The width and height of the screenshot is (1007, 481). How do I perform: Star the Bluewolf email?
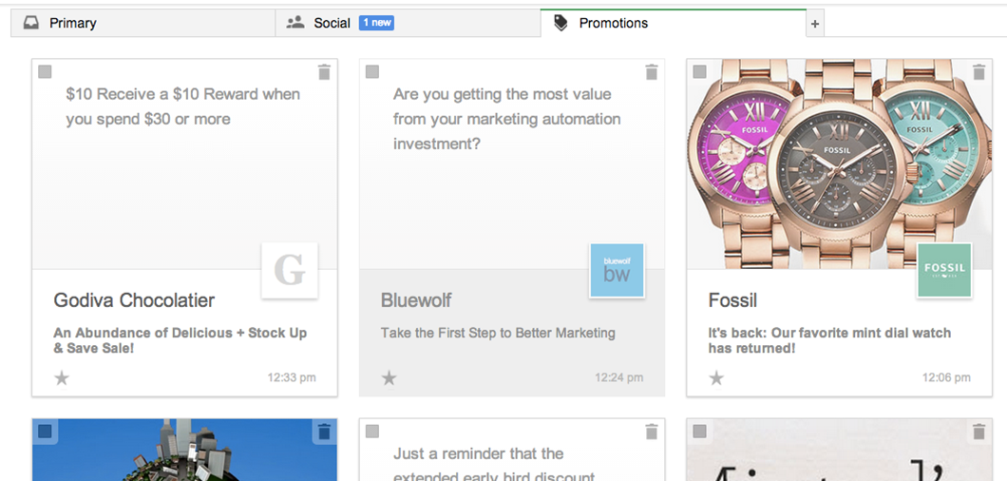click(x=389, y=378)
